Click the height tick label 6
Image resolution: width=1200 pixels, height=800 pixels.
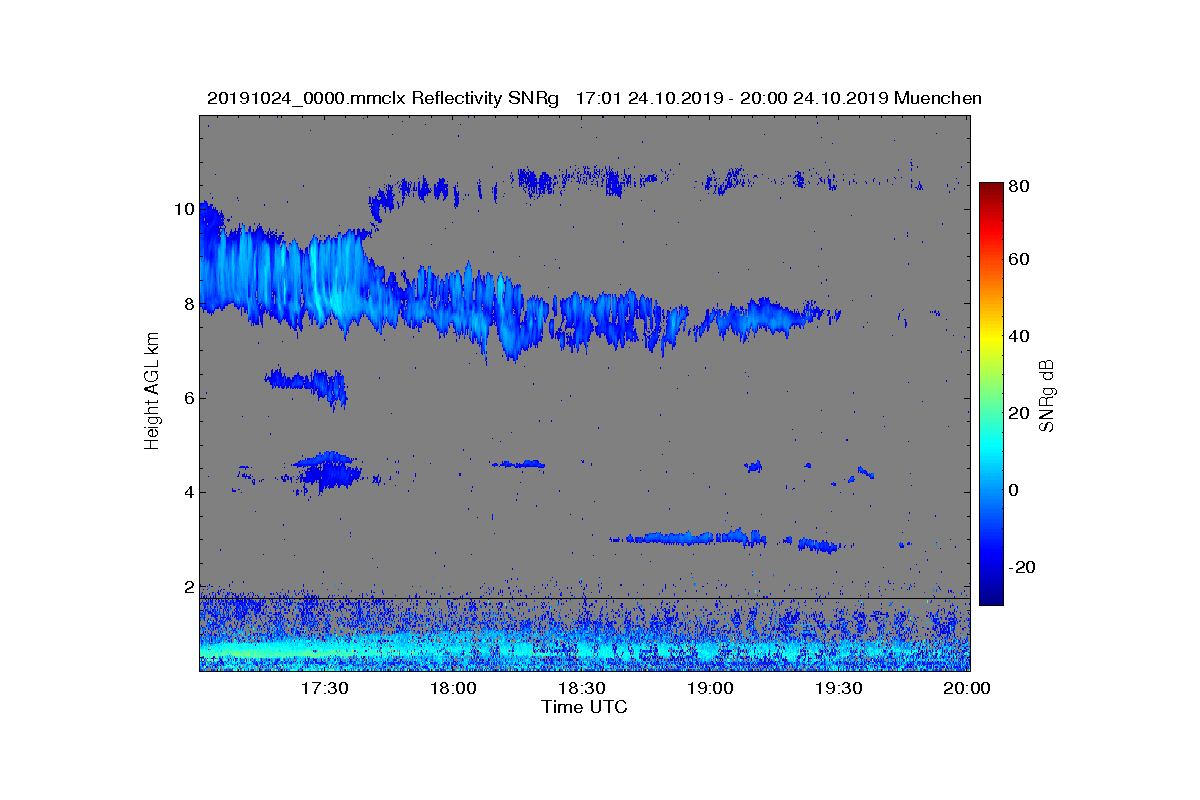[188, 397]
